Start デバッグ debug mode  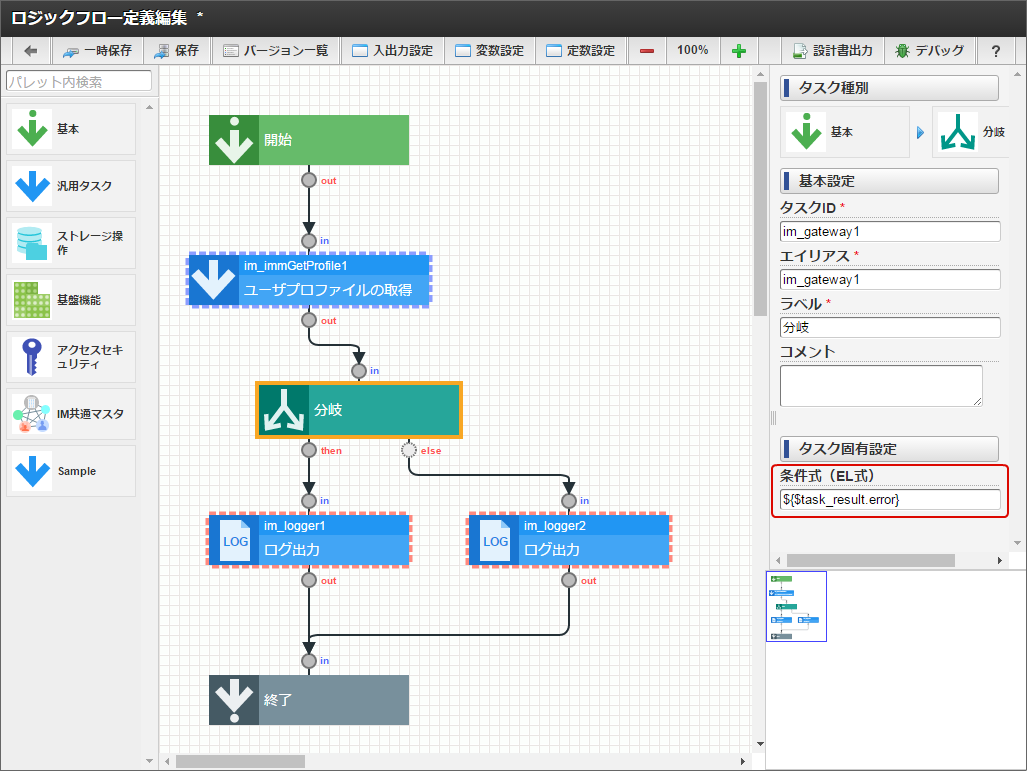point(930,50)
